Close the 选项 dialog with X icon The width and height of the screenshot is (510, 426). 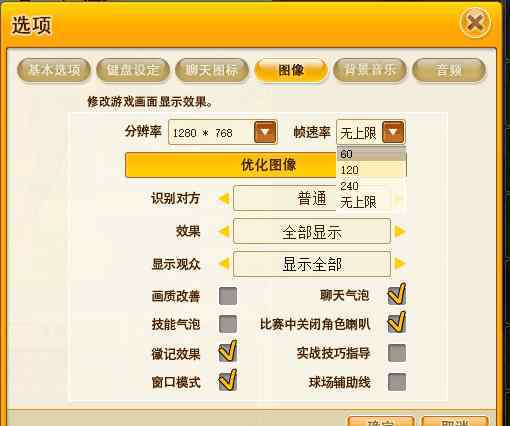point(475,23)
